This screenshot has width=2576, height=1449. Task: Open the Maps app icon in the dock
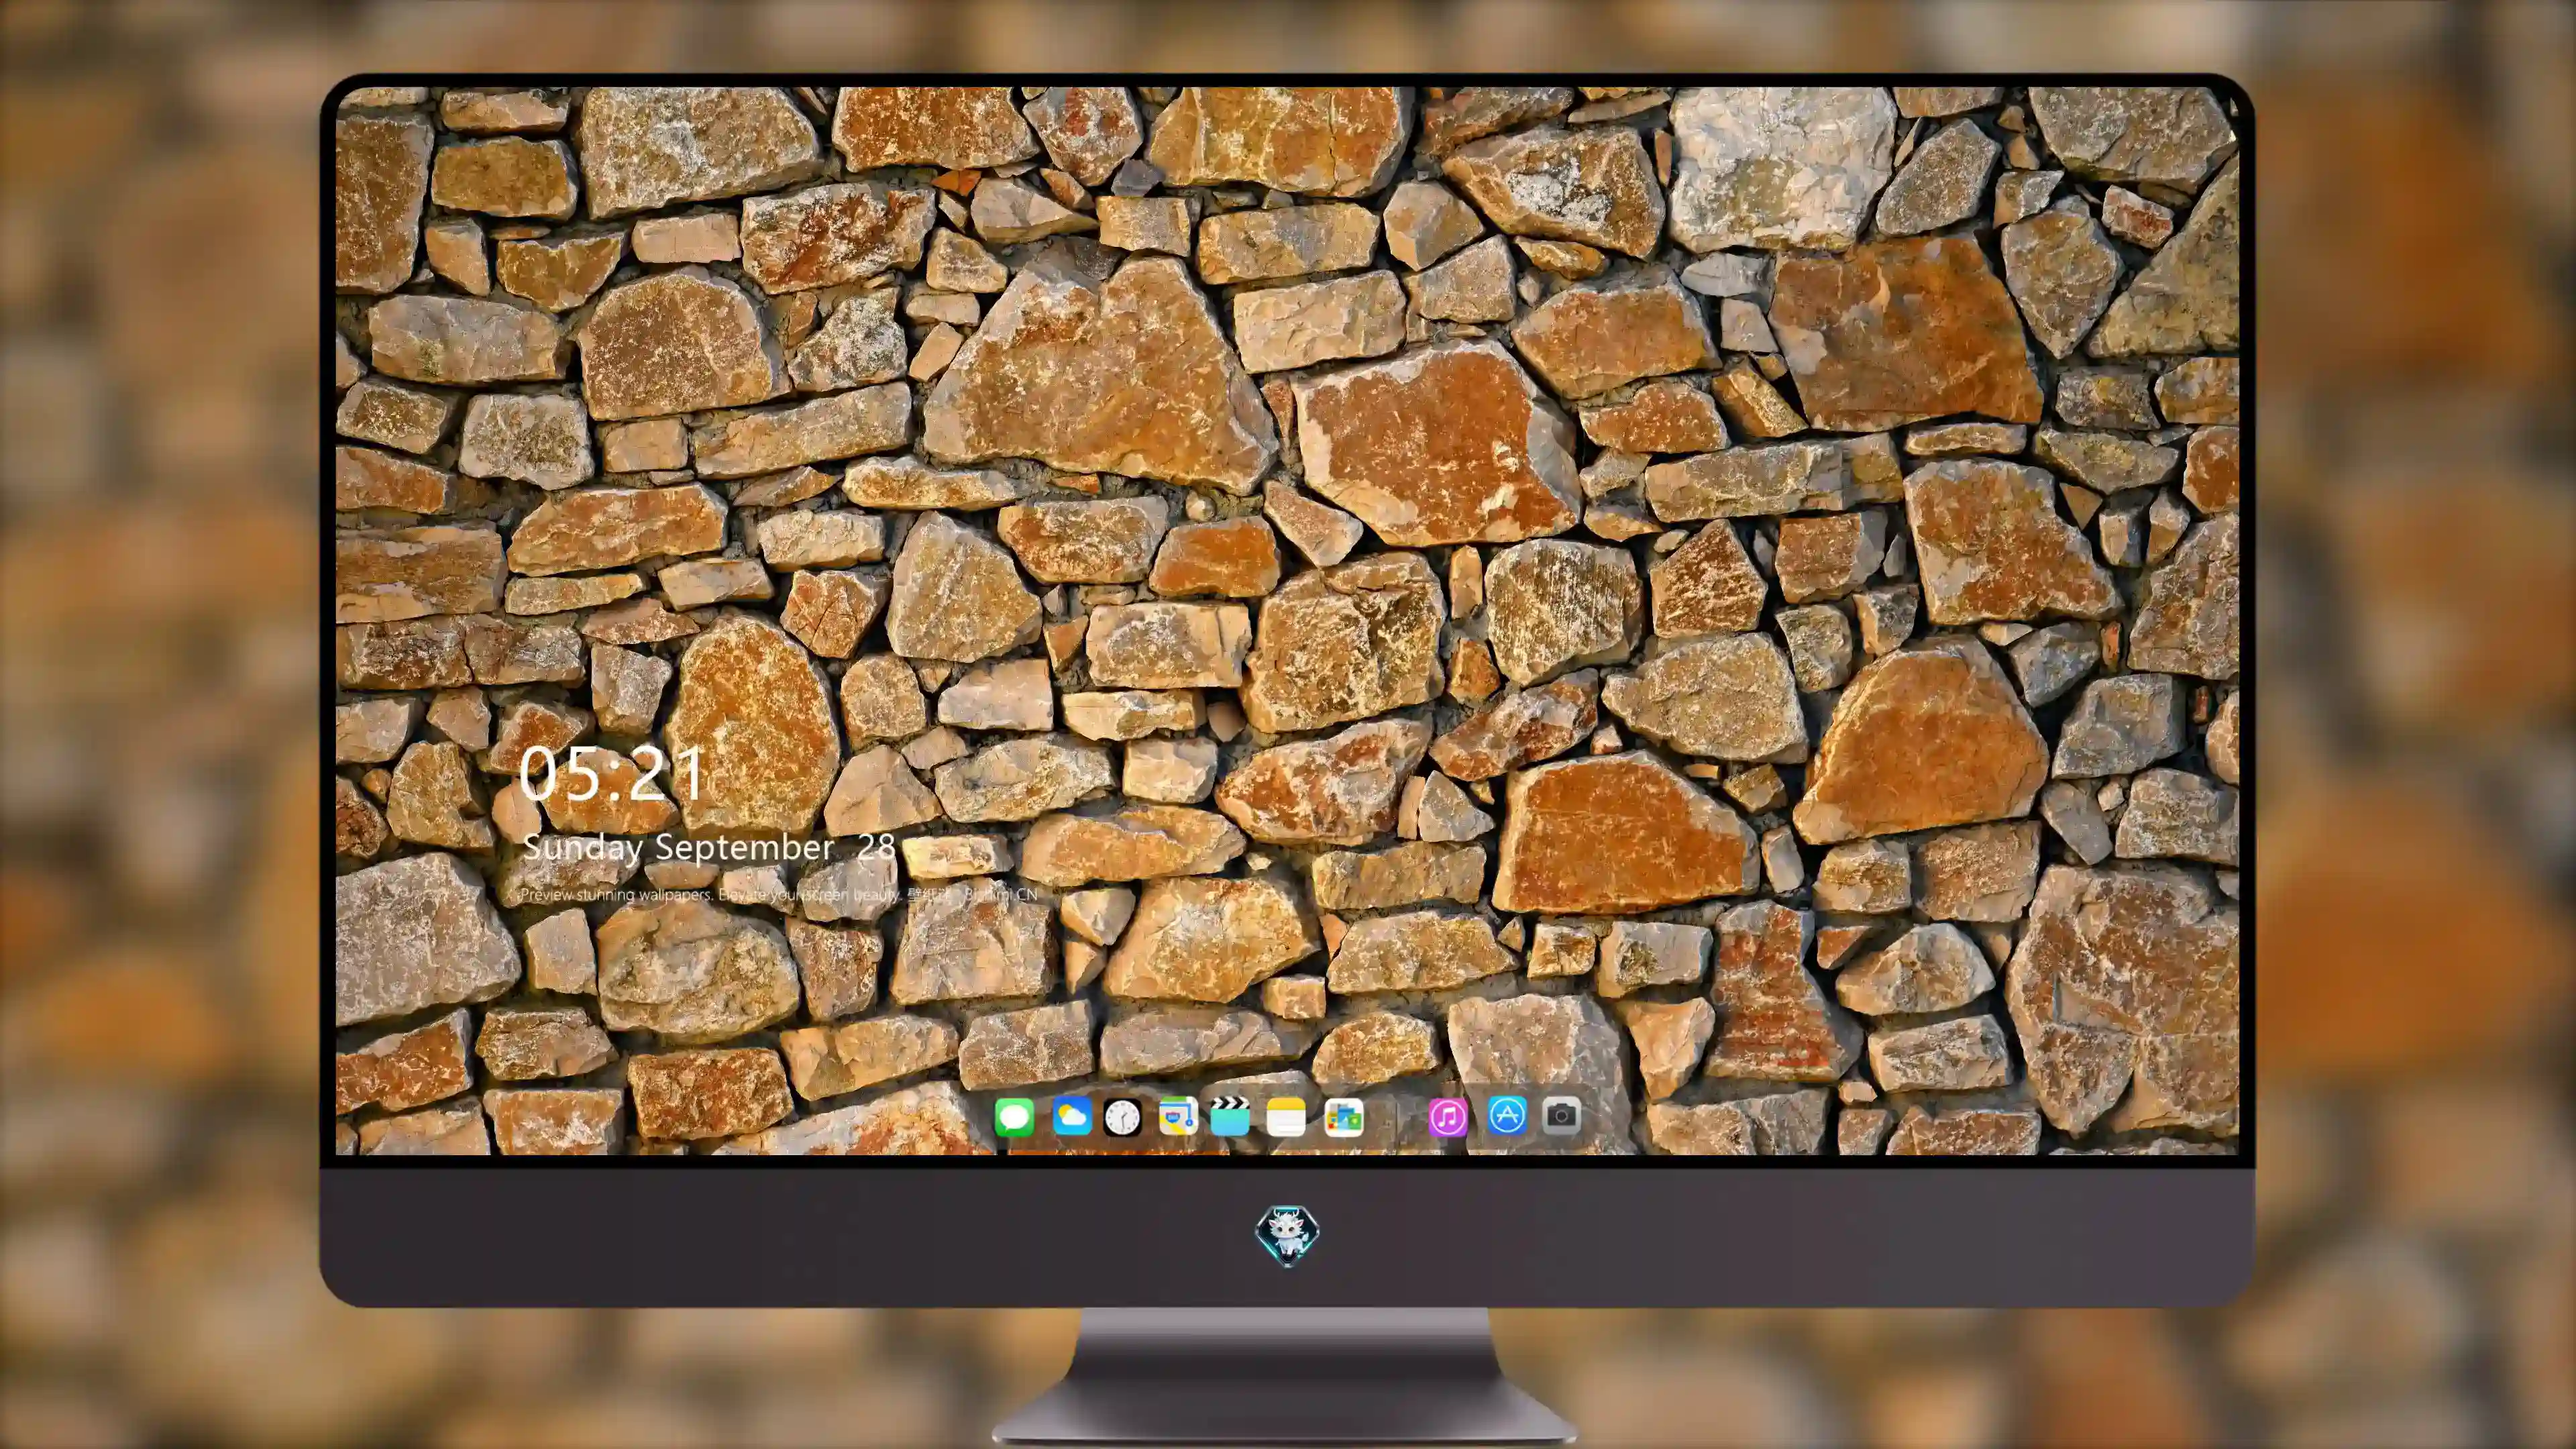pyautogui.click(x=1178, y=1116)
